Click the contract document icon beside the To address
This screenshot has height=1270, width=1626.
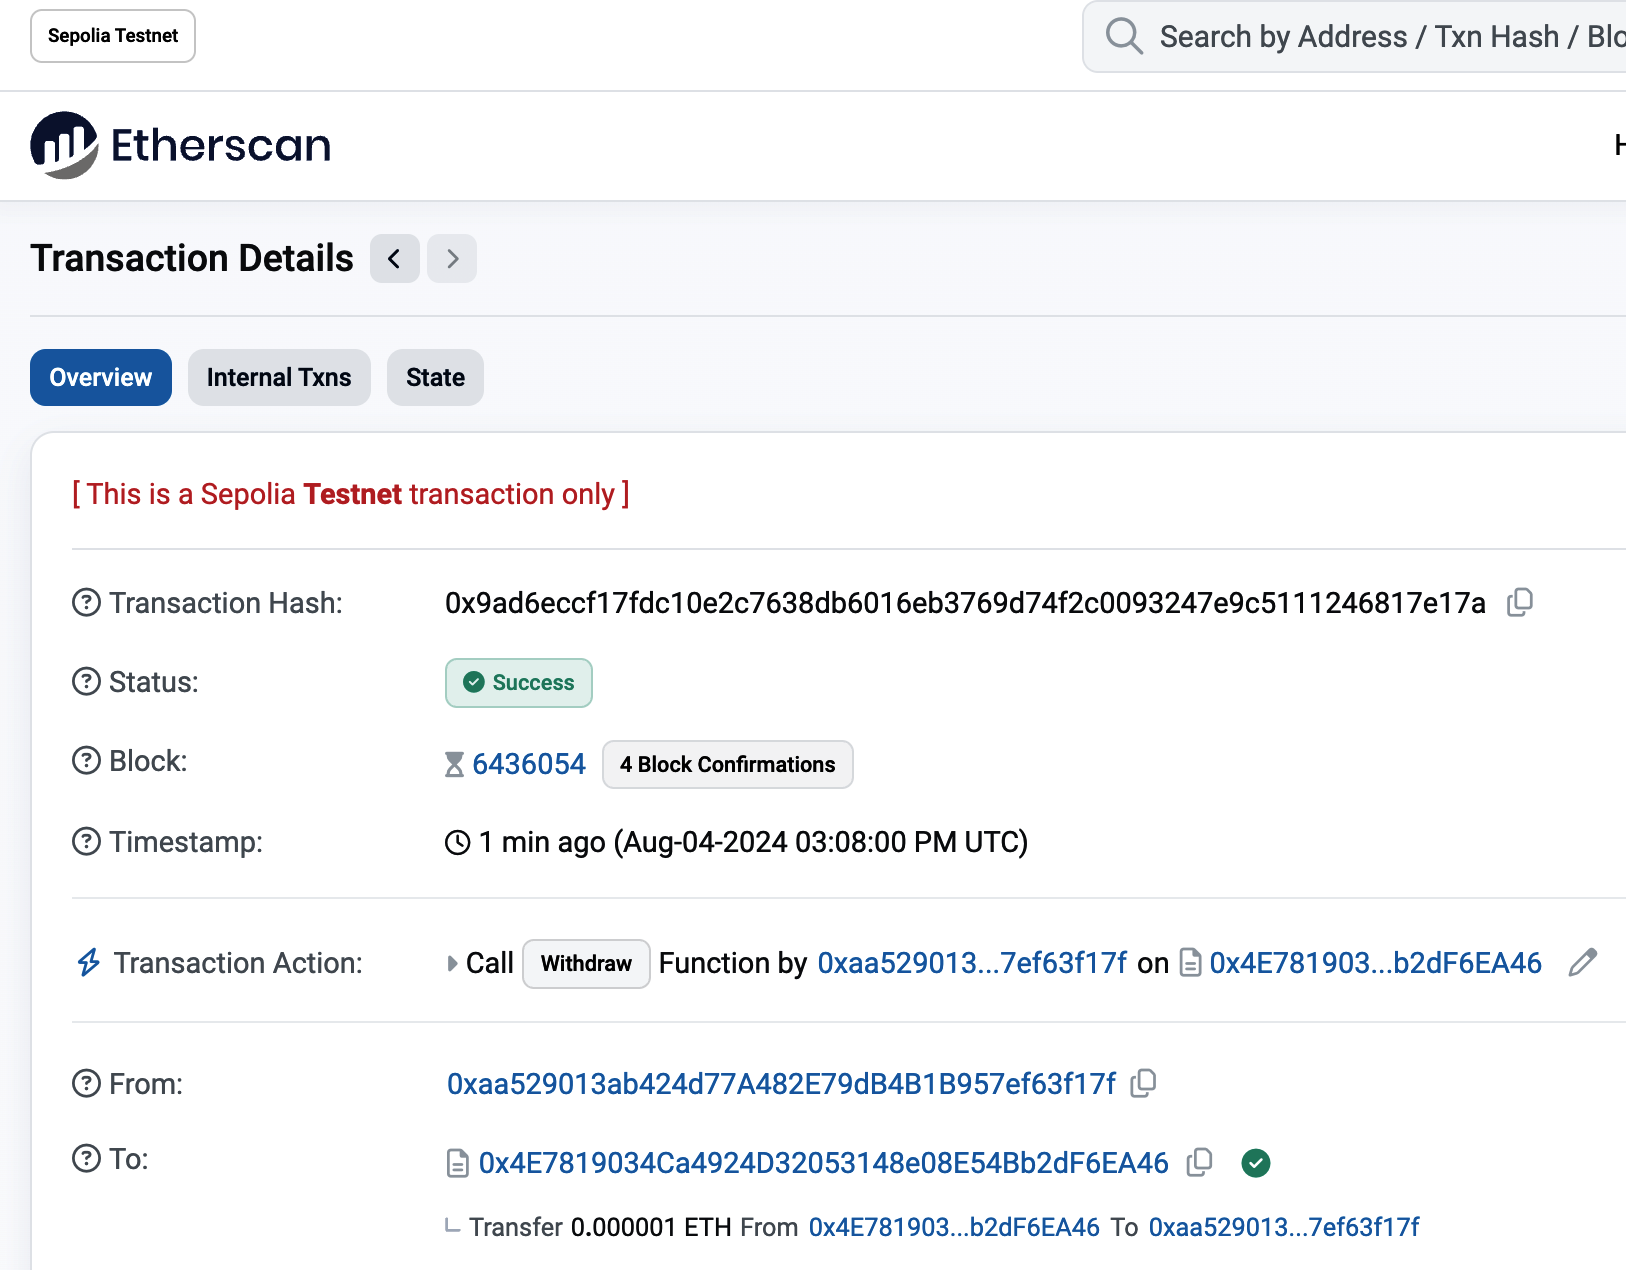pos(458,1162)
